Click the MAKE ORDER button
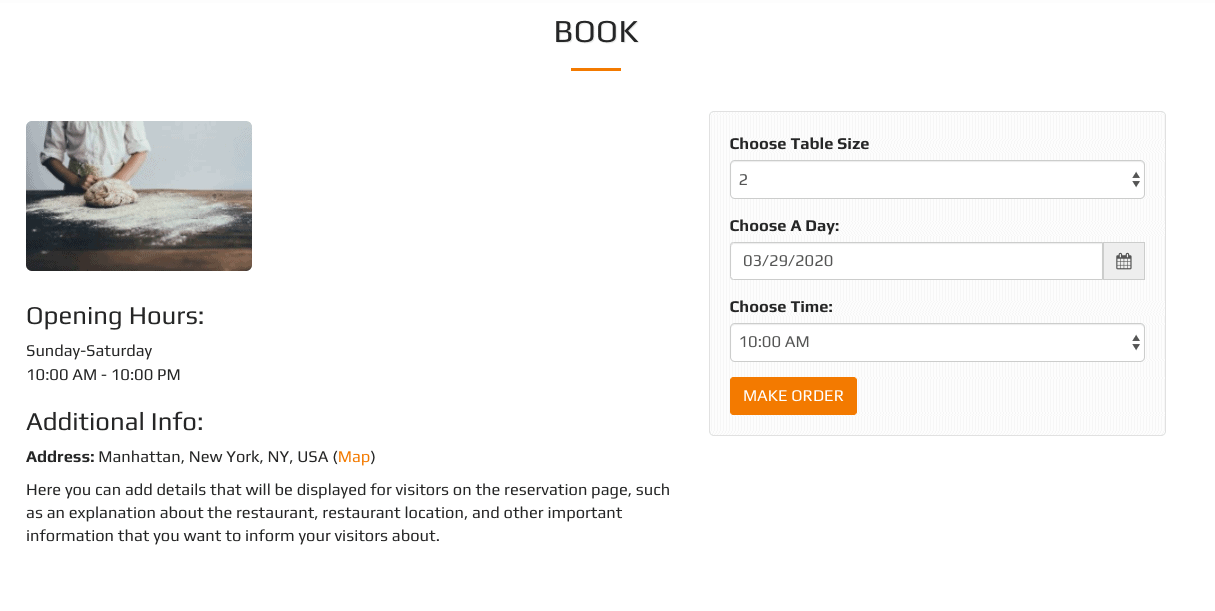Image resolution: width=1215 pixels, height=611 pixels. click(793, 396)
